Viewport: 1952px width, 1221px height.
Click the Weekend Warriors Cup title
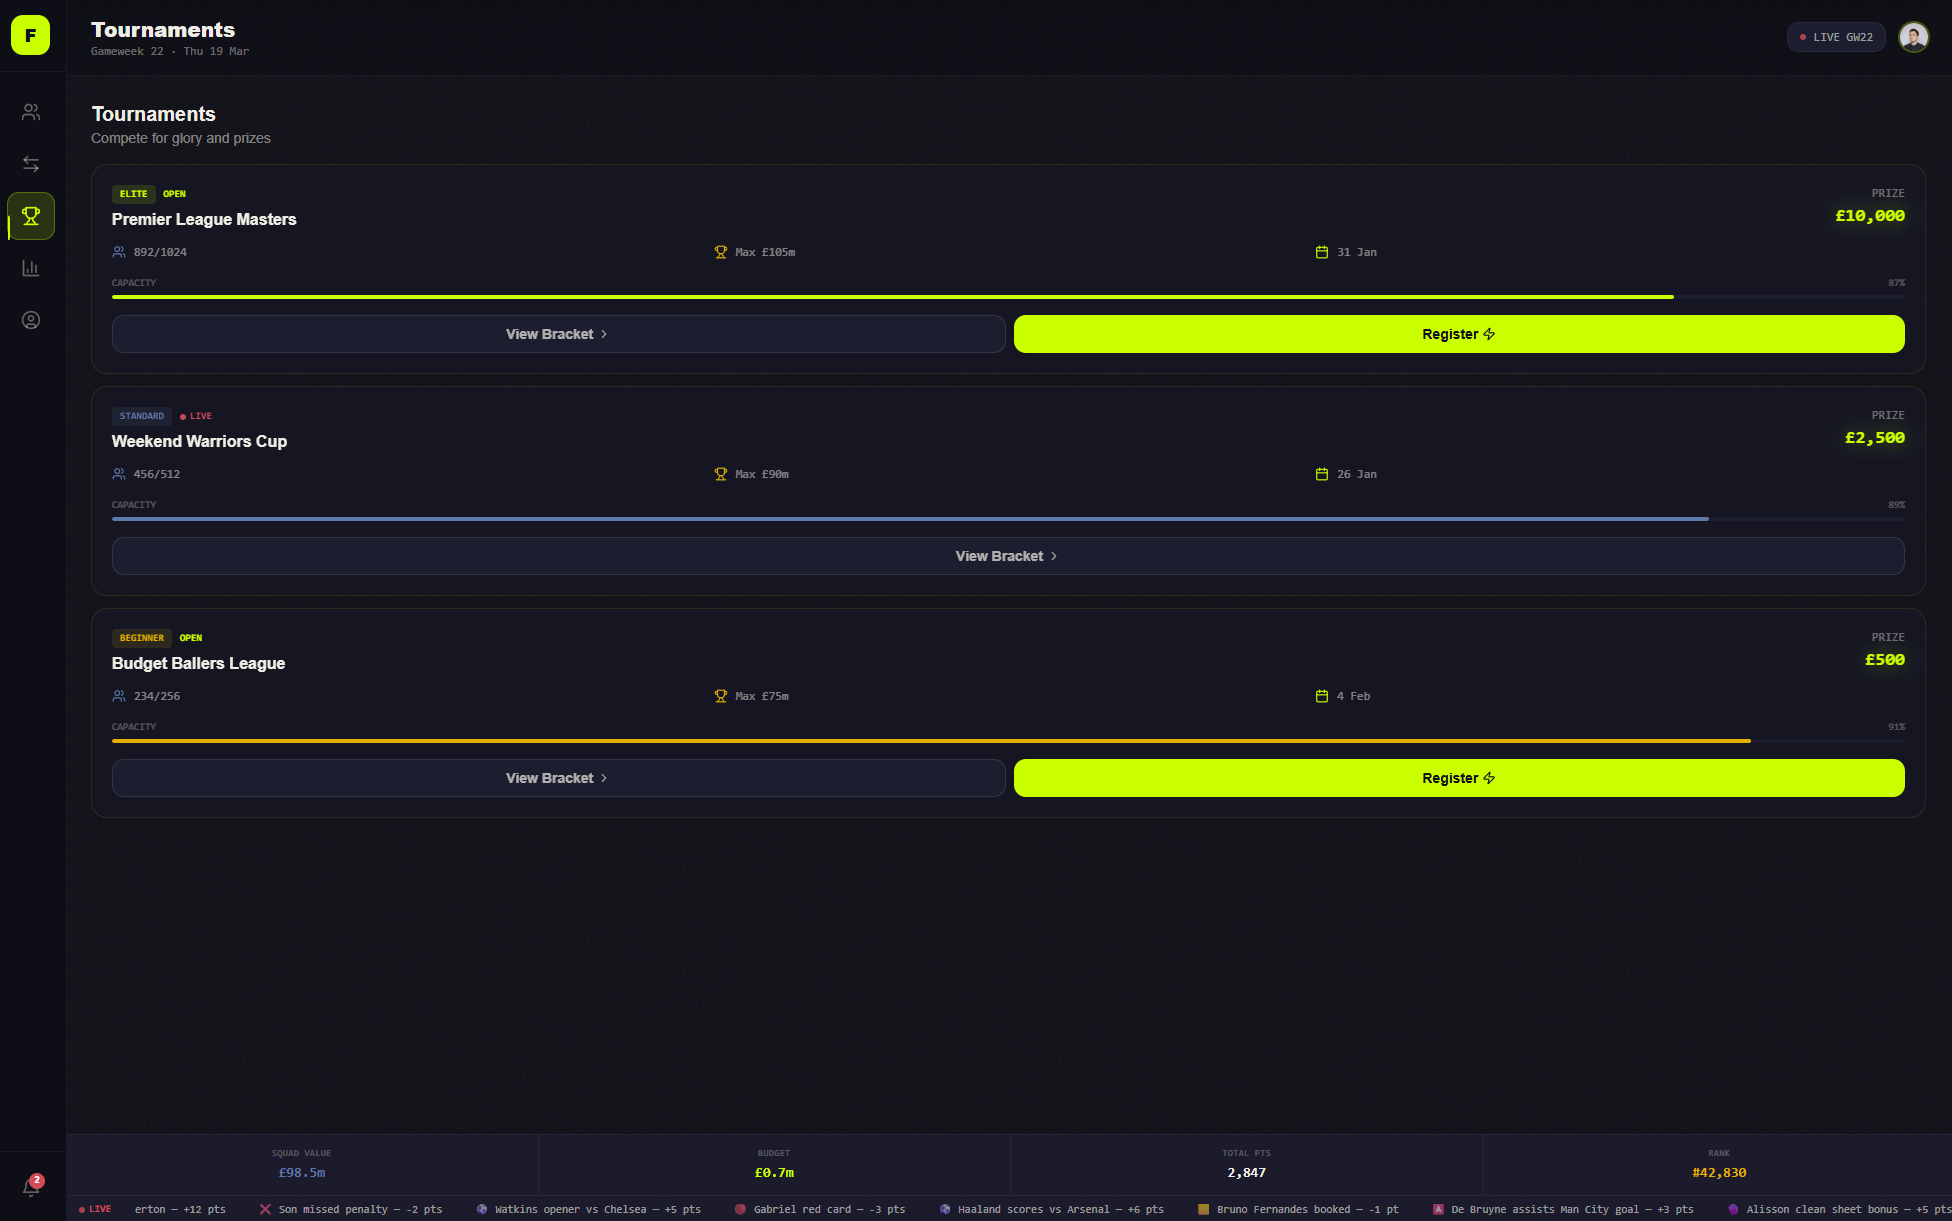point(199,441)
